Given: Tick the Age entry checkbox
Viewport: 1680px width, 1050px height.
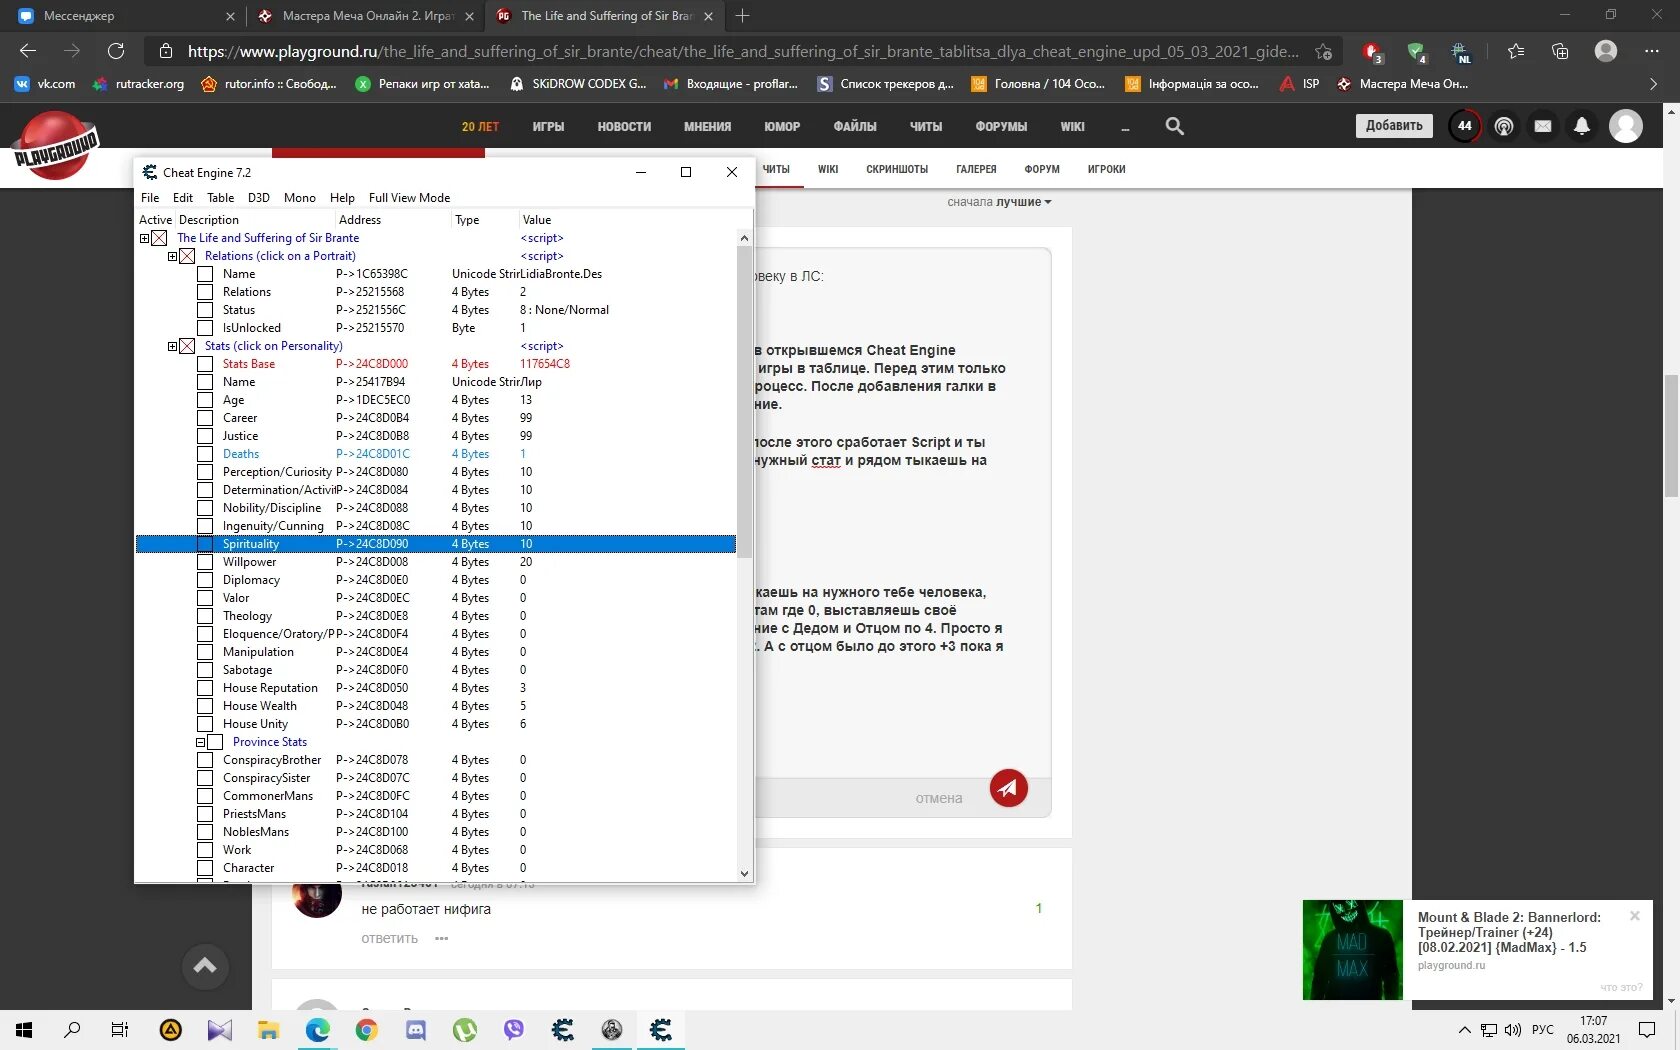Looking at the screenshot, I should point(205,400).
